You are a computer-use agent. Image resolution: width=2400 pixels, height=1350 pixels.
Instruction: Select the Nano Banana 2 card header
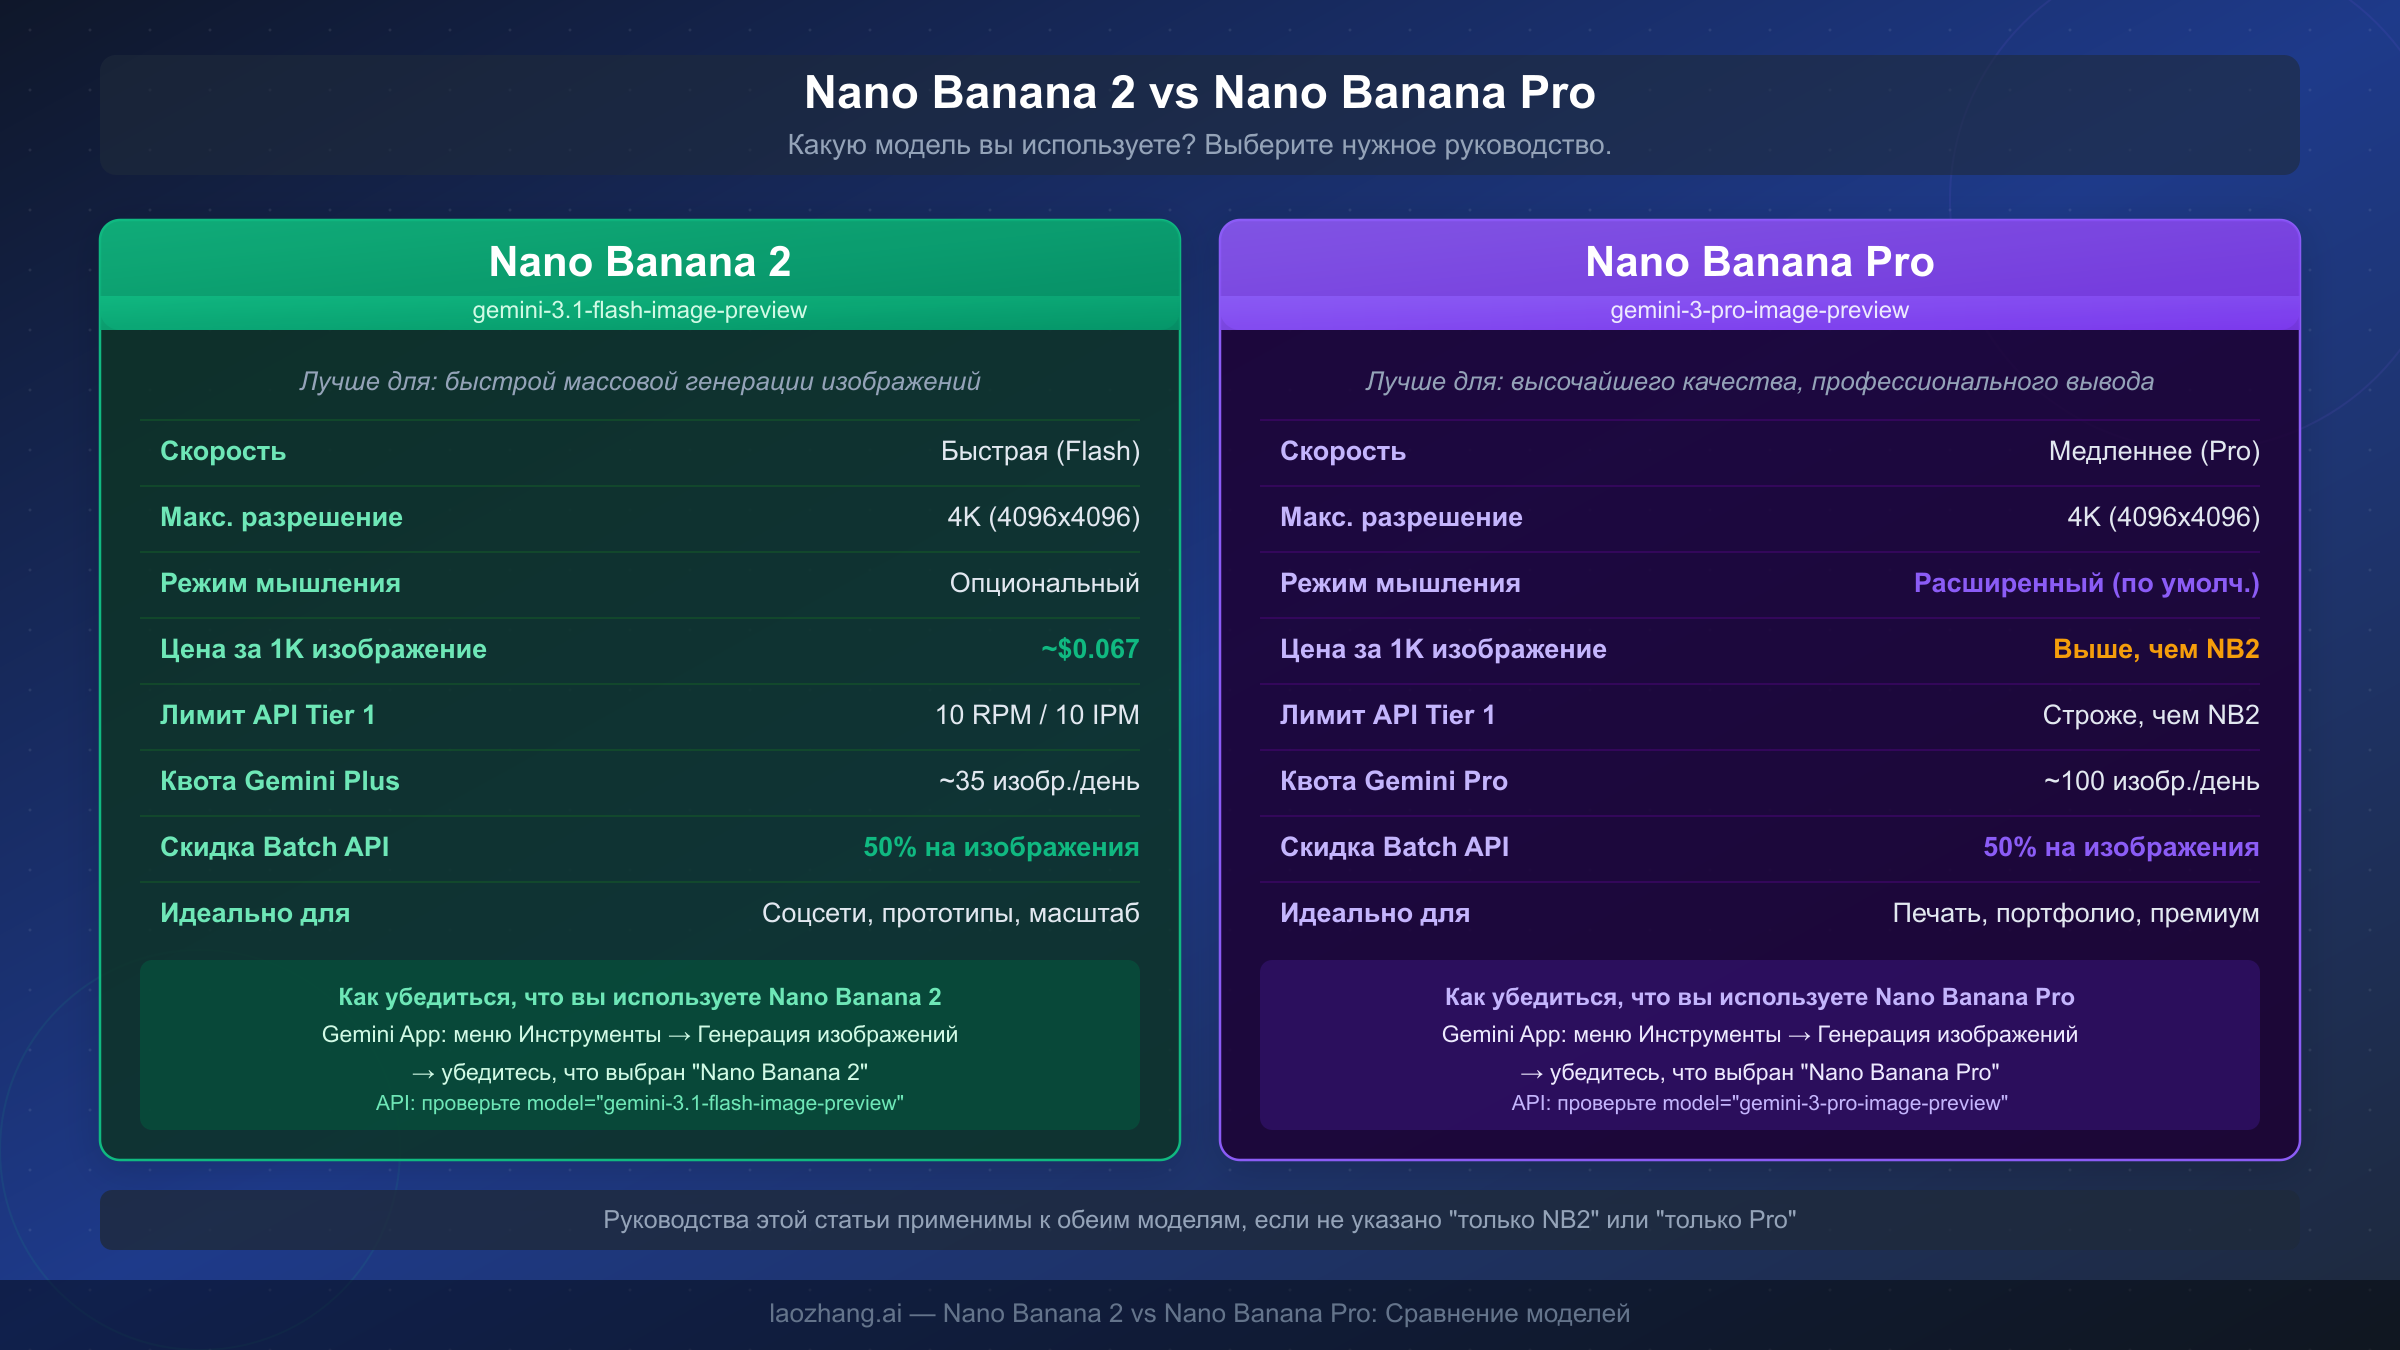tap(640, 261)
